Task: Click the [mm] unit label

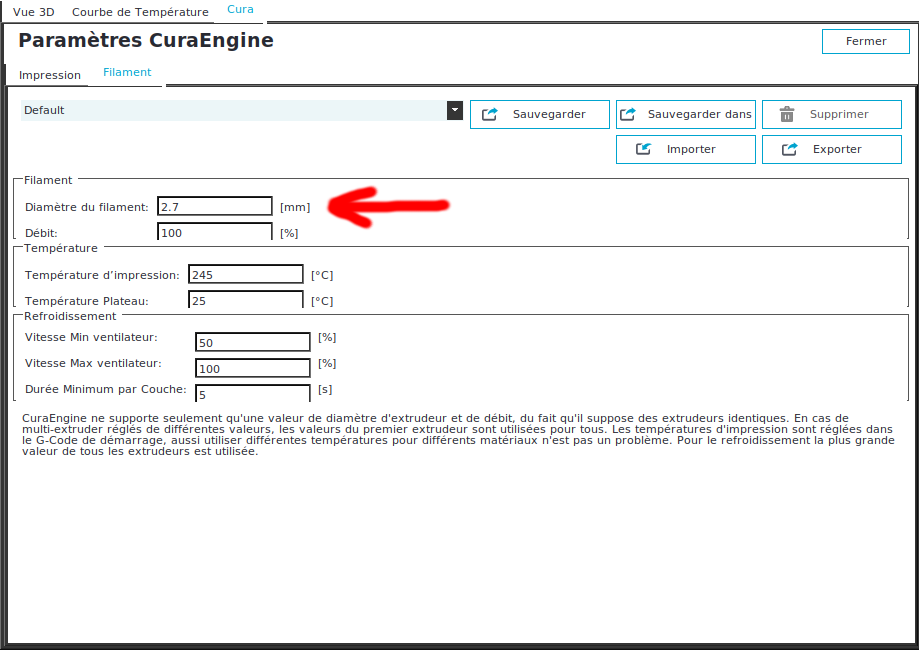Action: tap(295, 207)
